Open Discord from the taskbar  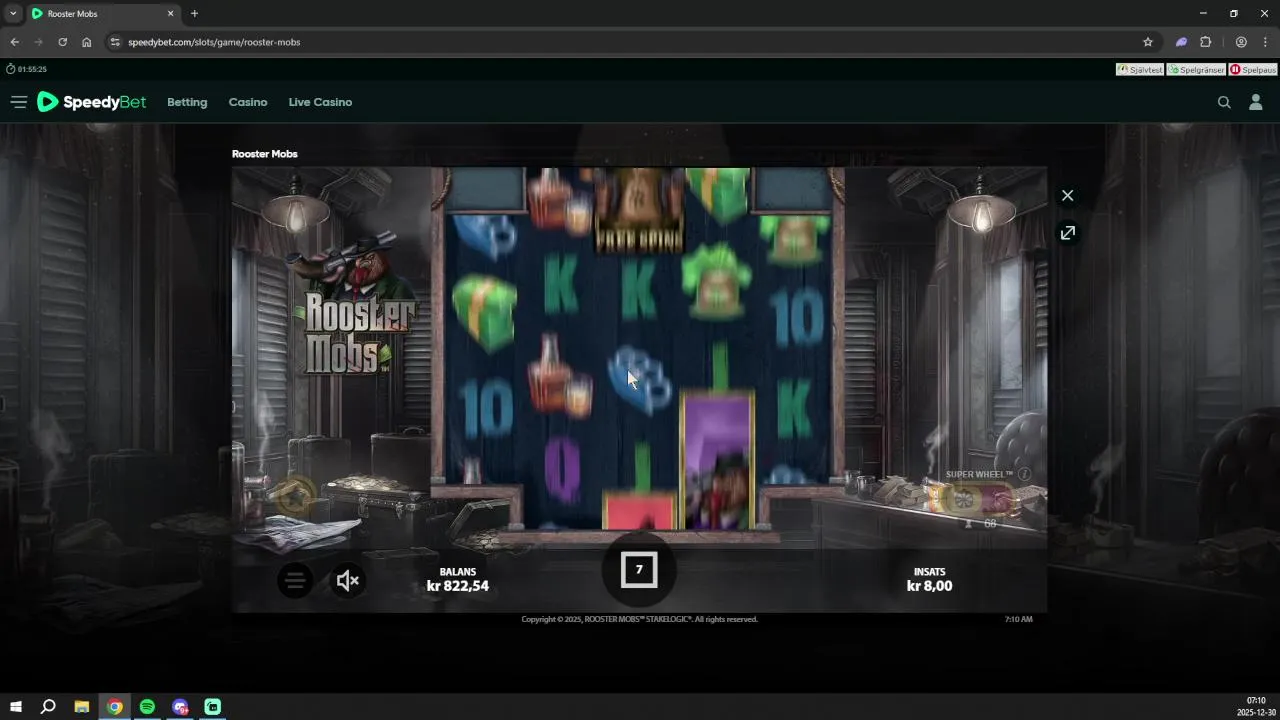point(180,707)
